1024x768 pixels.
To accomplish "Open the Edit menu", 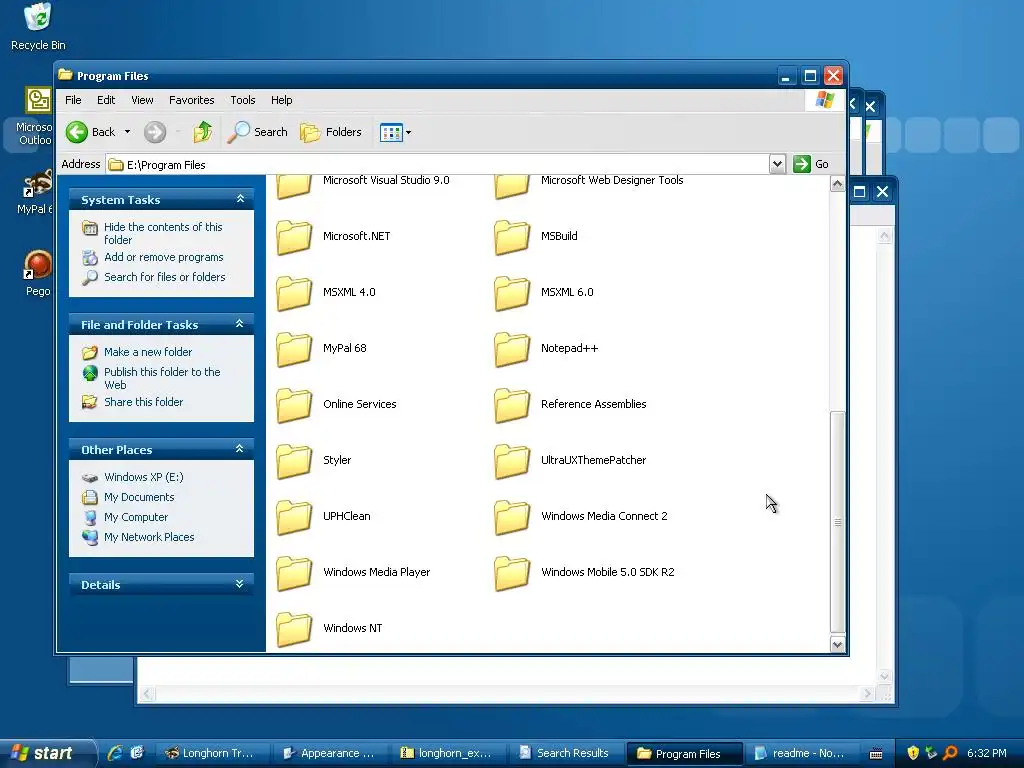I will [106, 100].
